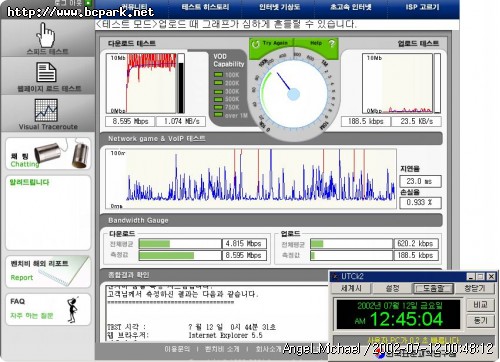Click the 23.5 KB/s upload value
The image size is (500, 362).
tap(417, 121)
